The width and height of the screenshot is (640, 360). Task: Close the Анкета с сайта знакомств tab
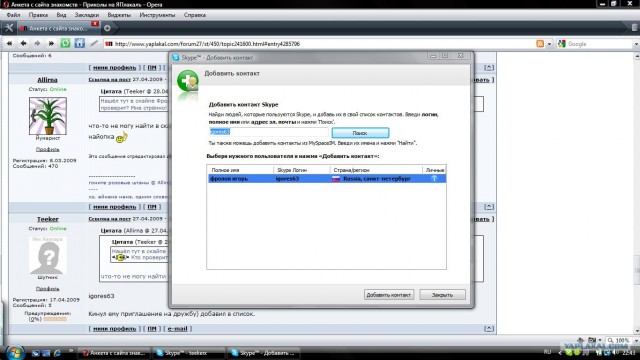95,24
